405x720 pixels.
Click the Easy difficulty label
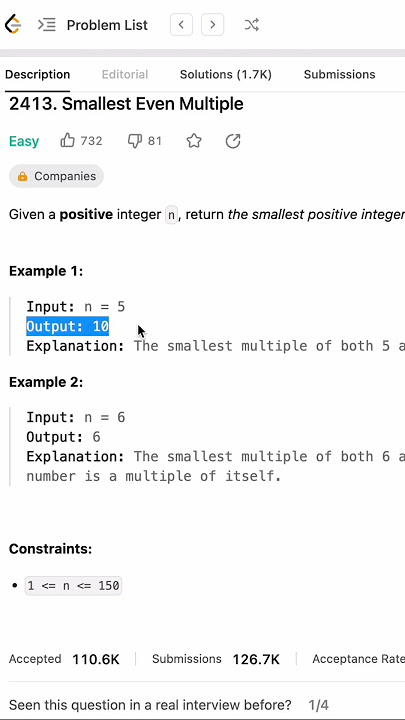point(24,141)
